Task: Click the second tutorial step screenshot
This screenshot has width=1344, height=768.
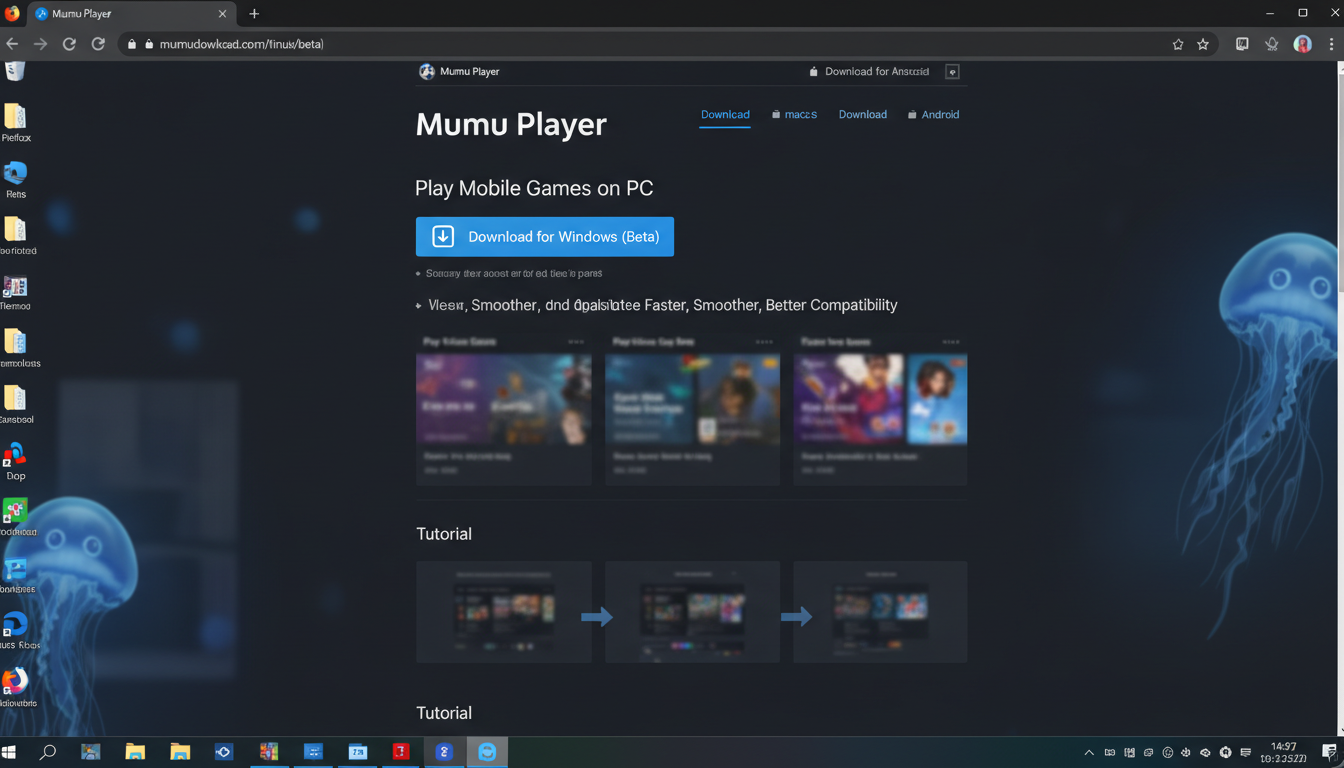Action: pos(692,612)
